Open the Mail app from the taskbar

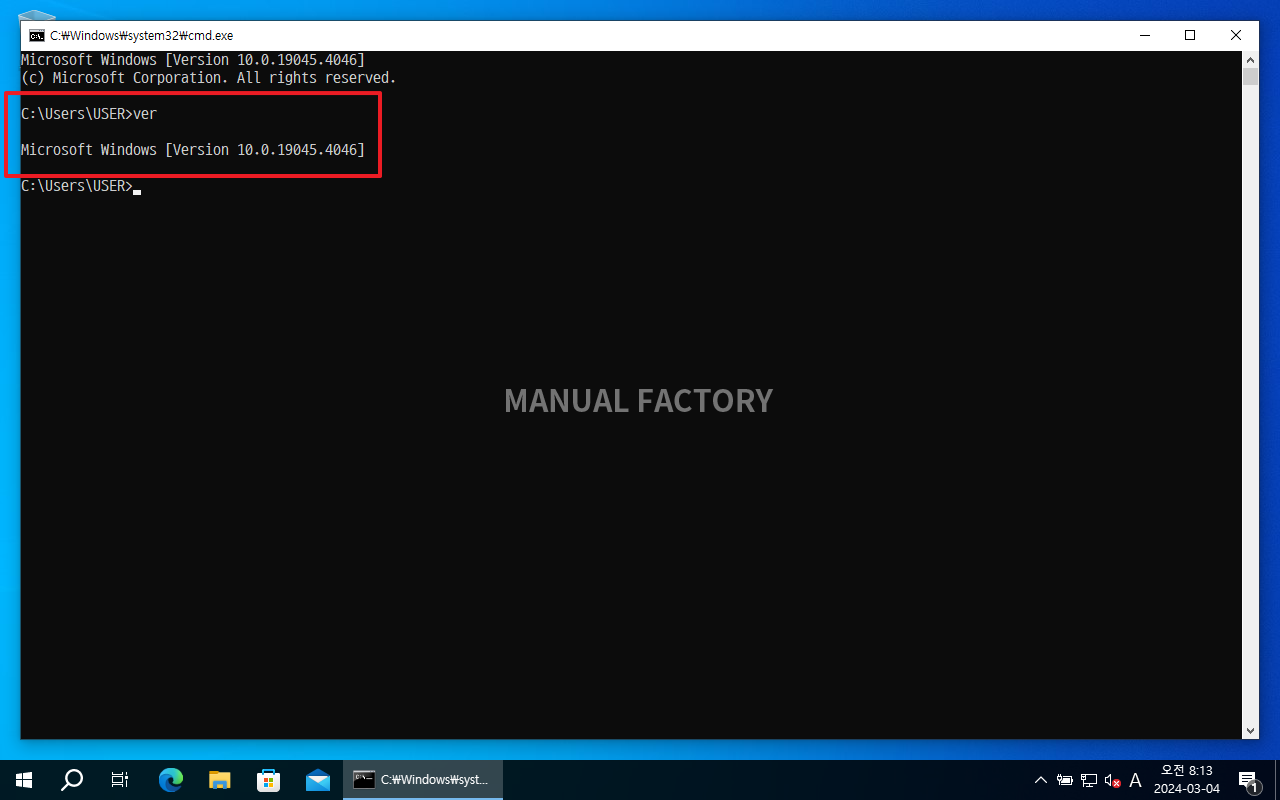point(318,780)
